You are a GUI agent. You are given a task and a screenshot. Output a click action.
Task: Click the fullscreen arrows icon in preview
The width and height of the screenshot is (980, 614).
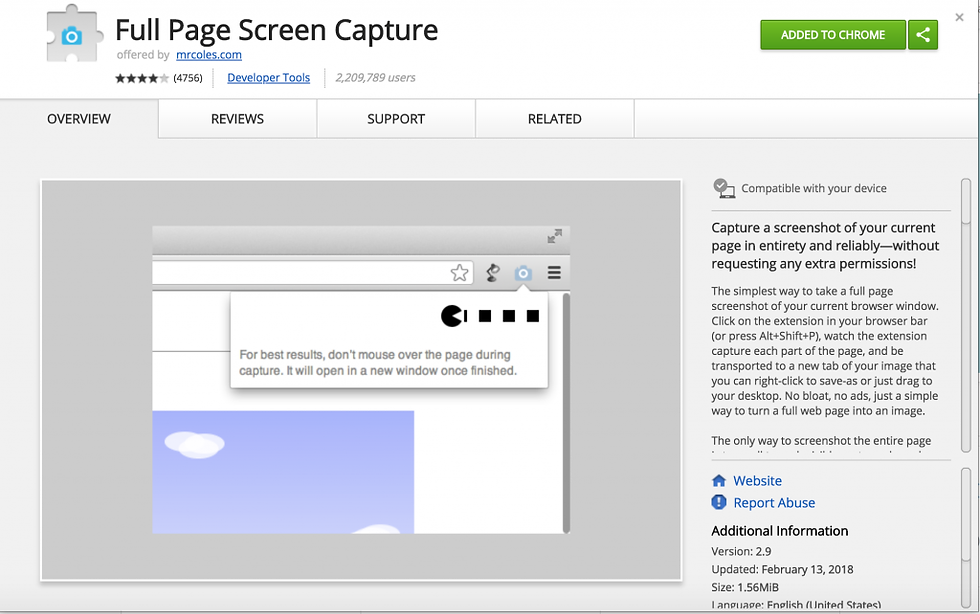[x=554, y=236]
